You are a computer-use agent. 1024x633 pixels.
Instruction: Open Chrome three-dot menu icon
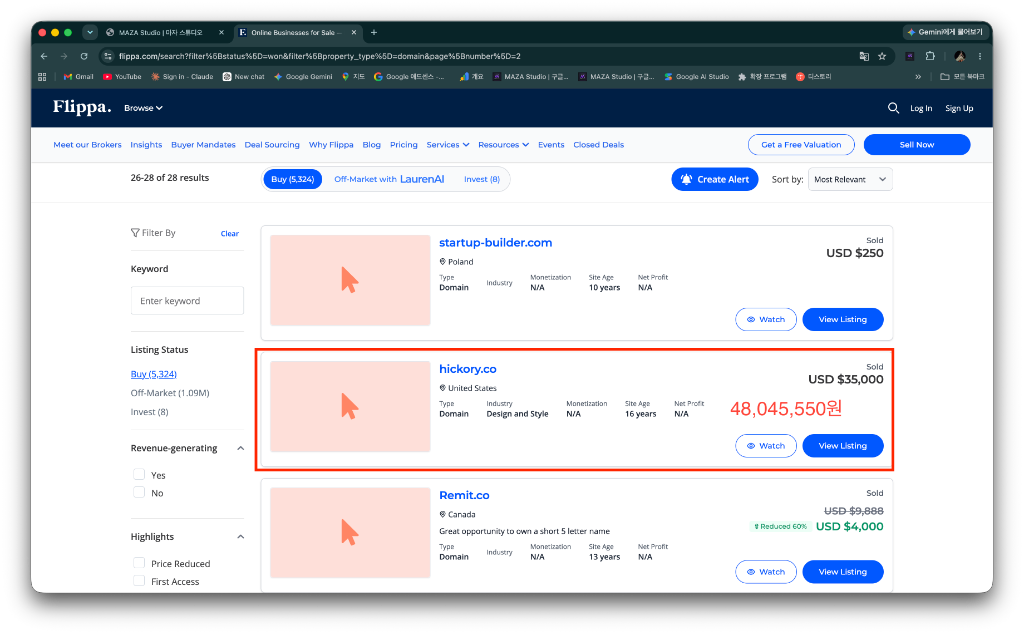(980, 56)
